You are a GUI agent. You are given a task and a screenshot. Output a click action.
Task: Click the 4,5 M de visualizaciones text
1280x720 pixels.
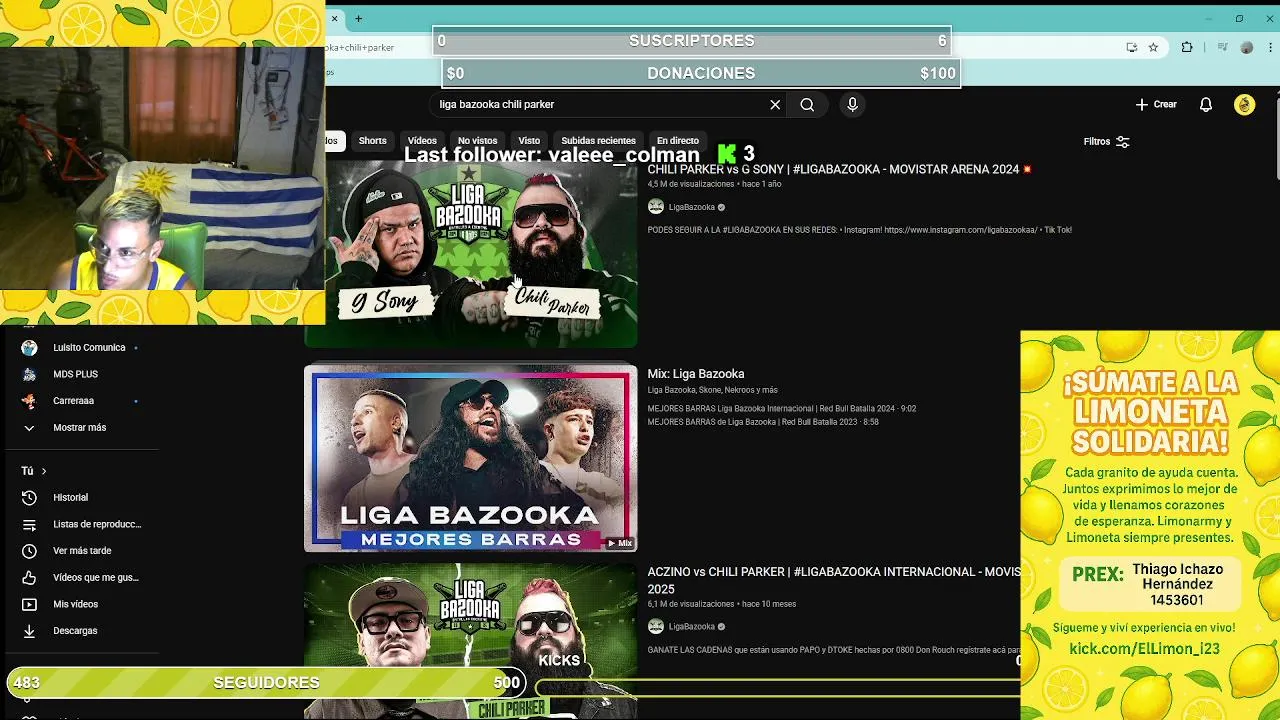(x=691, y=184)
